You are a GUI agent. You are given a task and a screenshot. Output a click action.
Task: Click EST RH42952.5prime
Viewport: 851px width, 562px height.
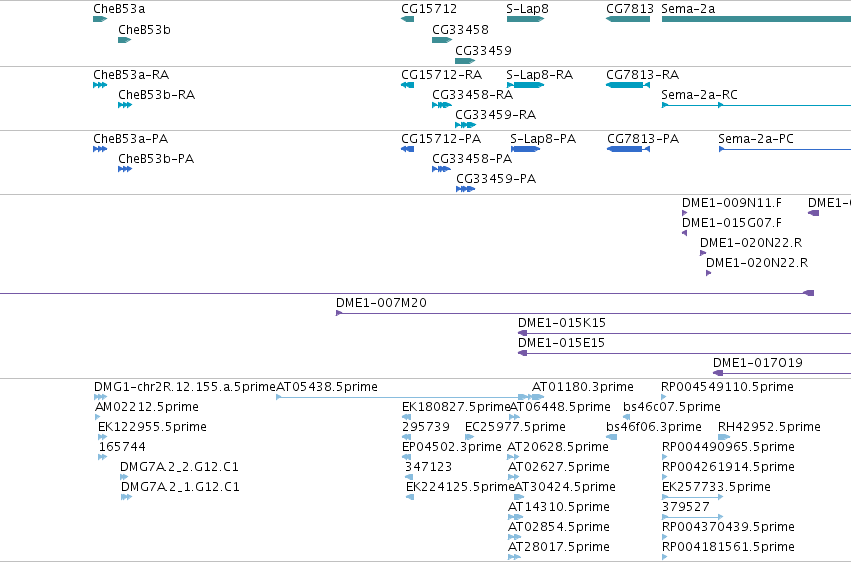pyautogui.click(x=769, y=427)
